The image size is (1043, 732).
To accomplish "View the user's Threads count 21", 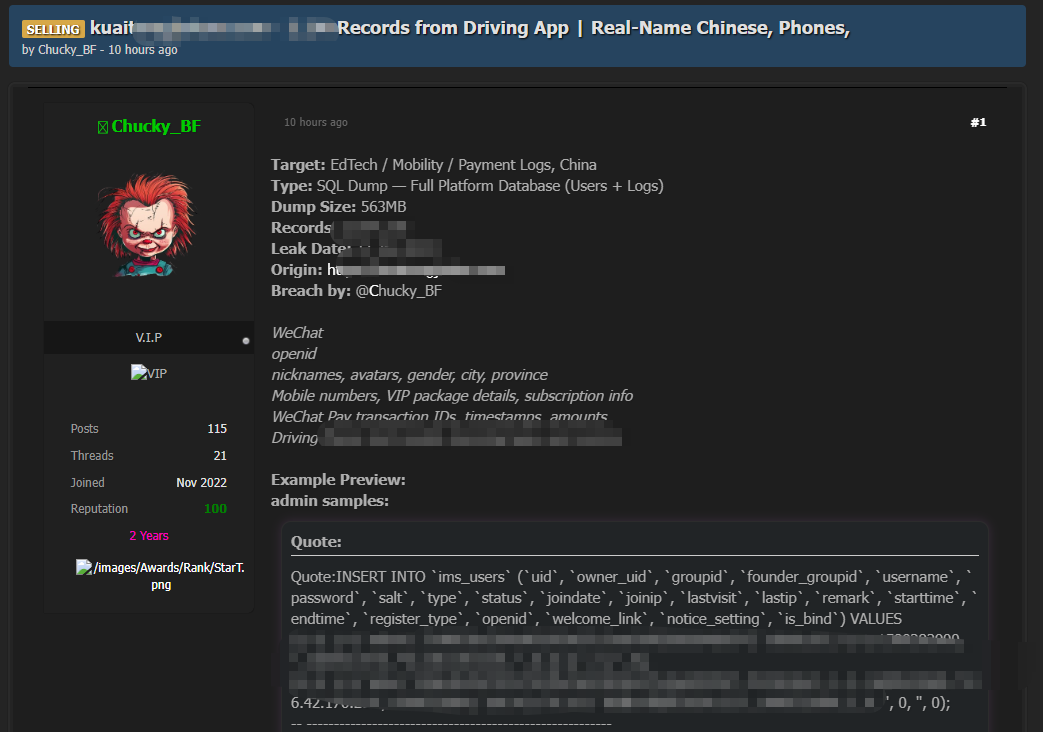I will tap(220, 456).
